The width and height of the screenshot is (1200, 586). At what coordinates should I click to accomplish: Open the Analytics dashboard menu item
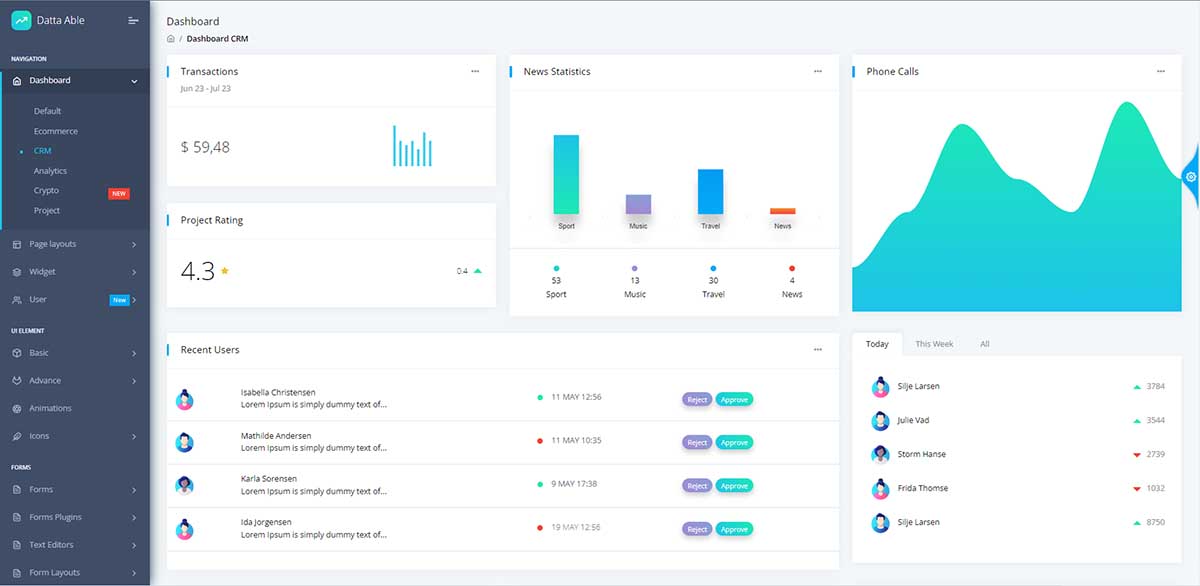(51, 171)
